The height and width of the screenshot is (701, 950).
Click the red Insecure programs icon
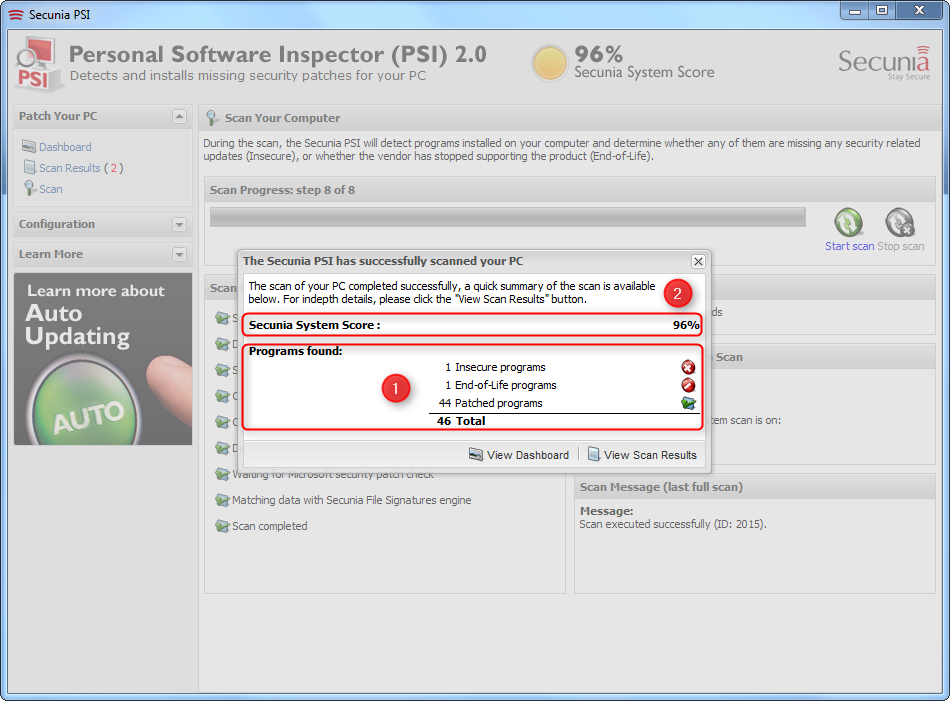[688, 367]
